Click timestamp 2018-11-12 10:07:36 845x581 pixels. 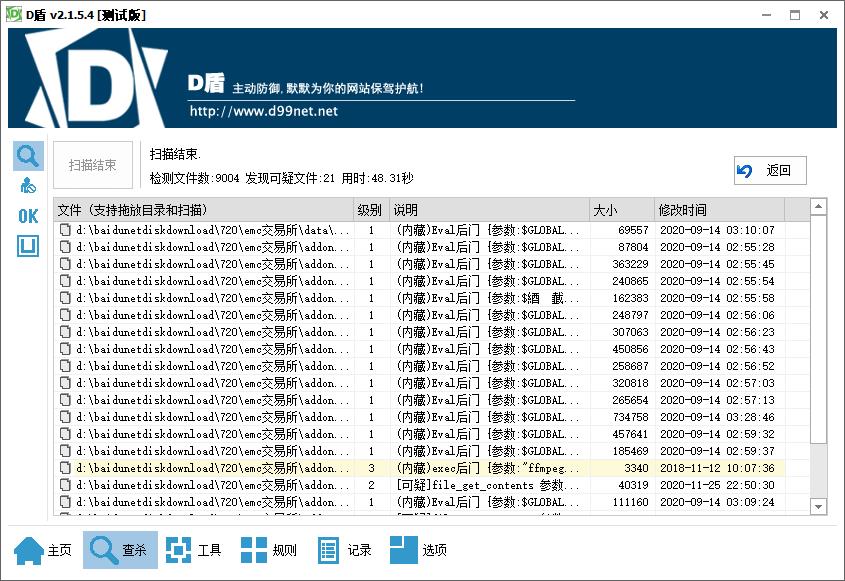pos(717,468)
